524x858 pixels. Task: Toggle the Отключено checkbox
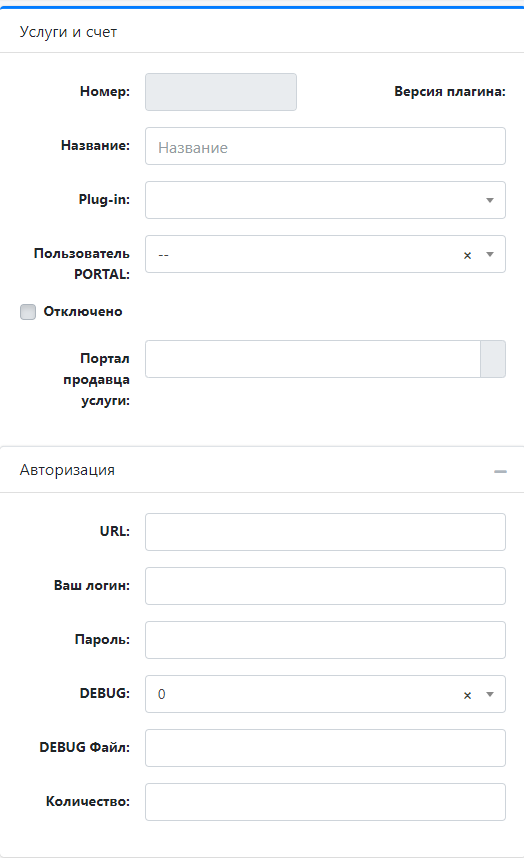pyautogui.click(x=28, y=312)
